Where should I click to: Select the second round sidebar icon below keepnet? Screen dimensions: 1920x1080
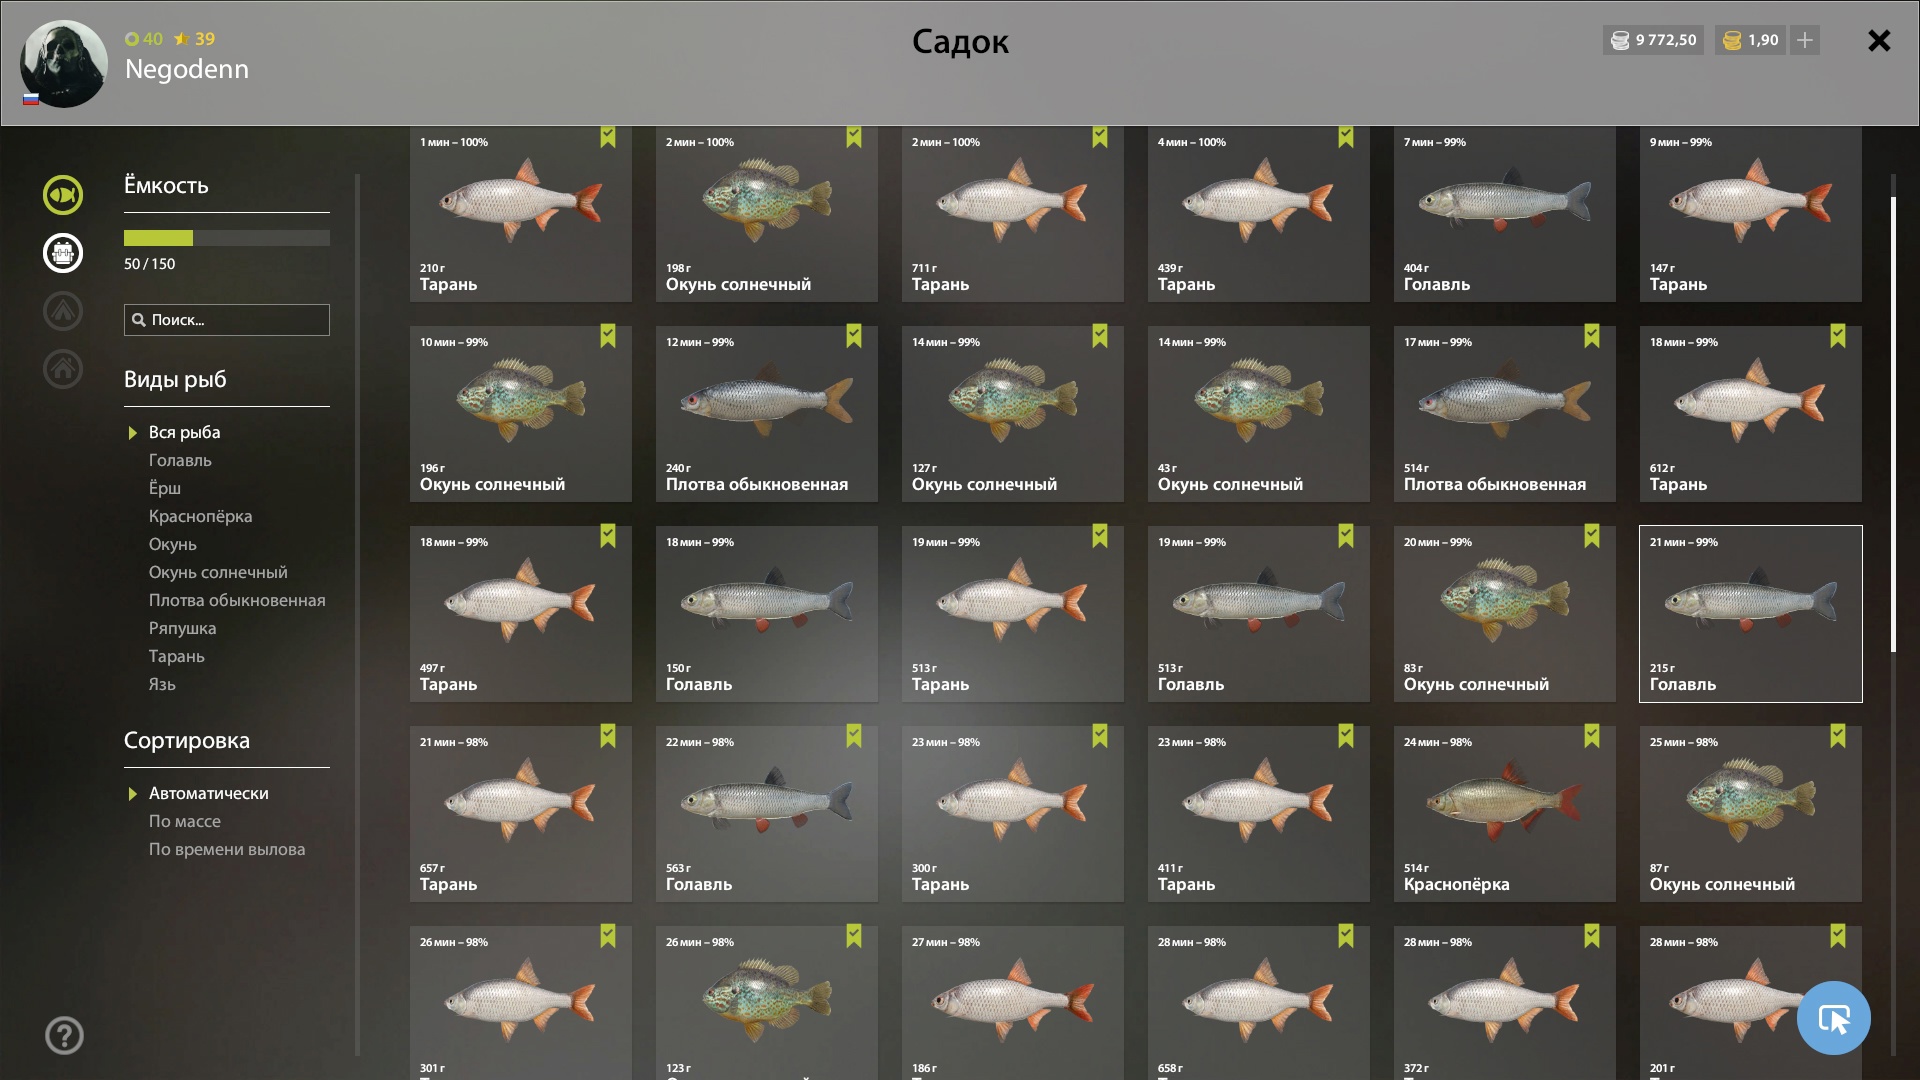tap(63, 253)
